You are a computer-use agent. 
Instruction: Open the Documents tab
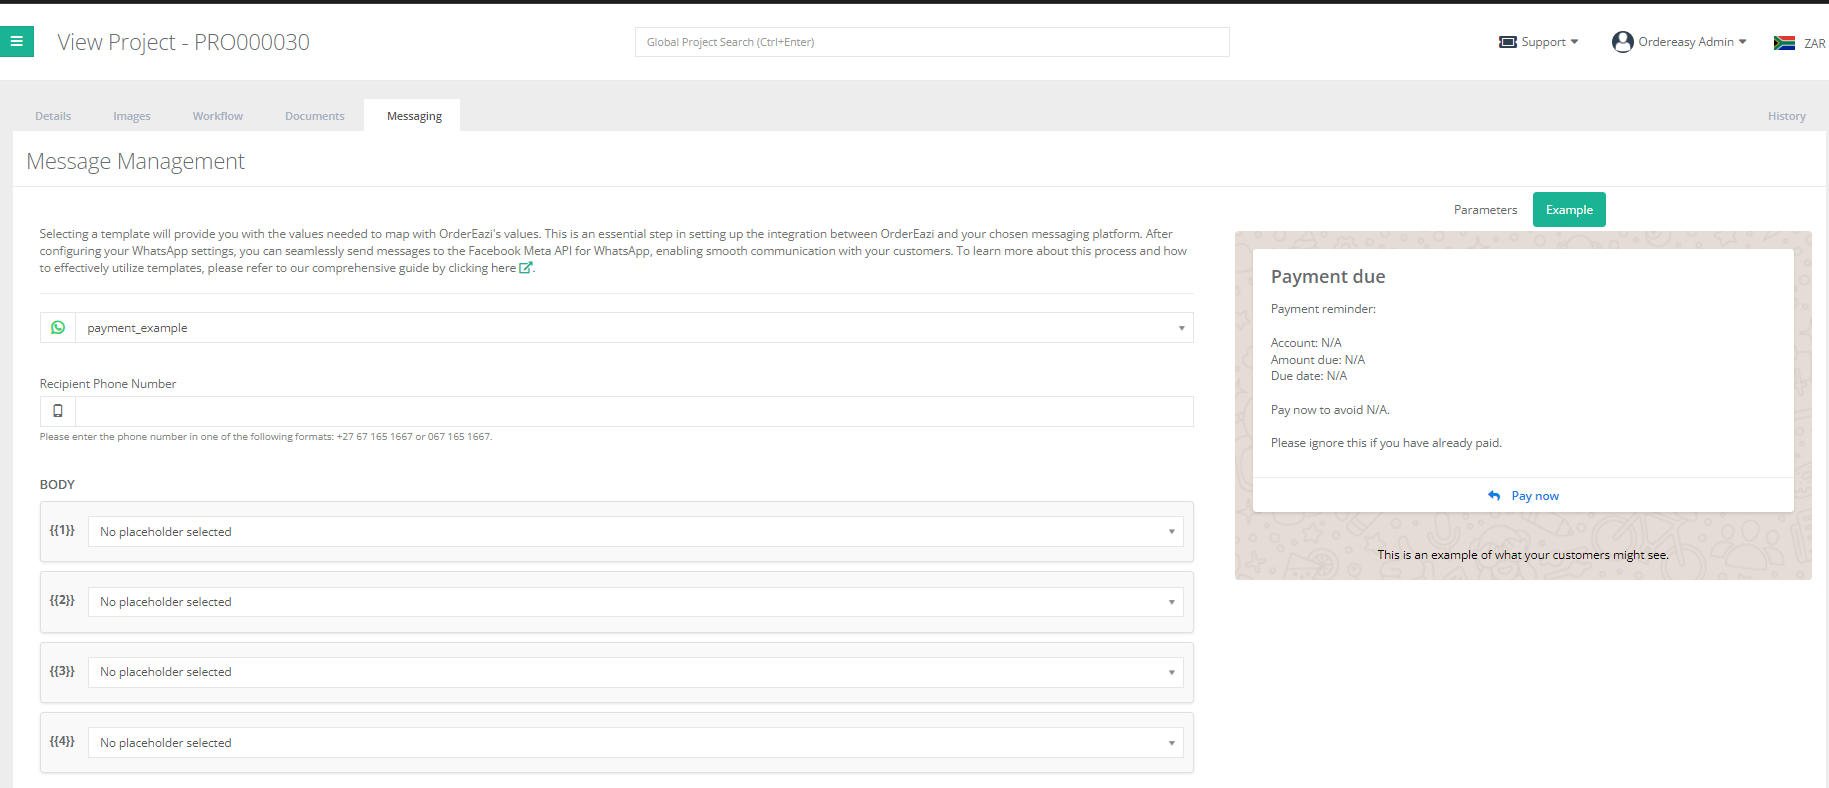(314, 116)
